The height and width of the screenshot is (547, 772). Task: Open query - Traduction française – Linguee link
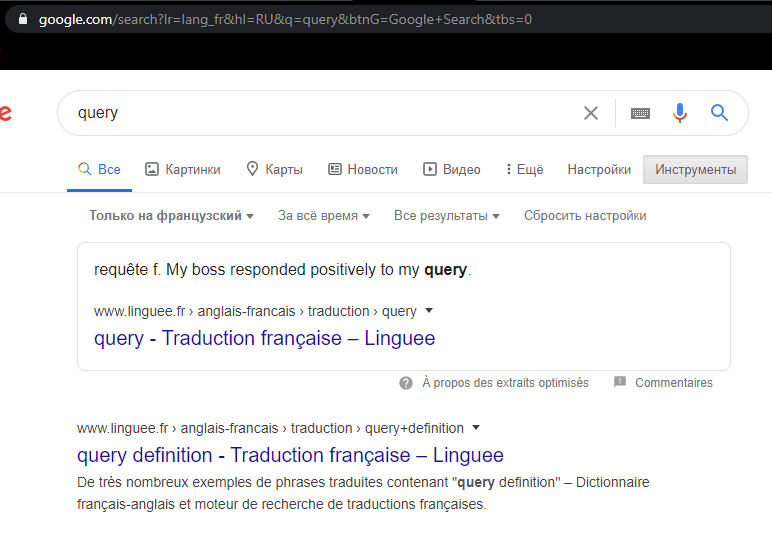tap(264, 338)
